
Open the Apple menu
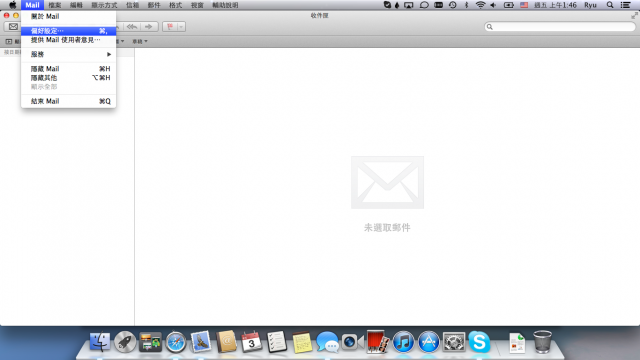(13, 5)
